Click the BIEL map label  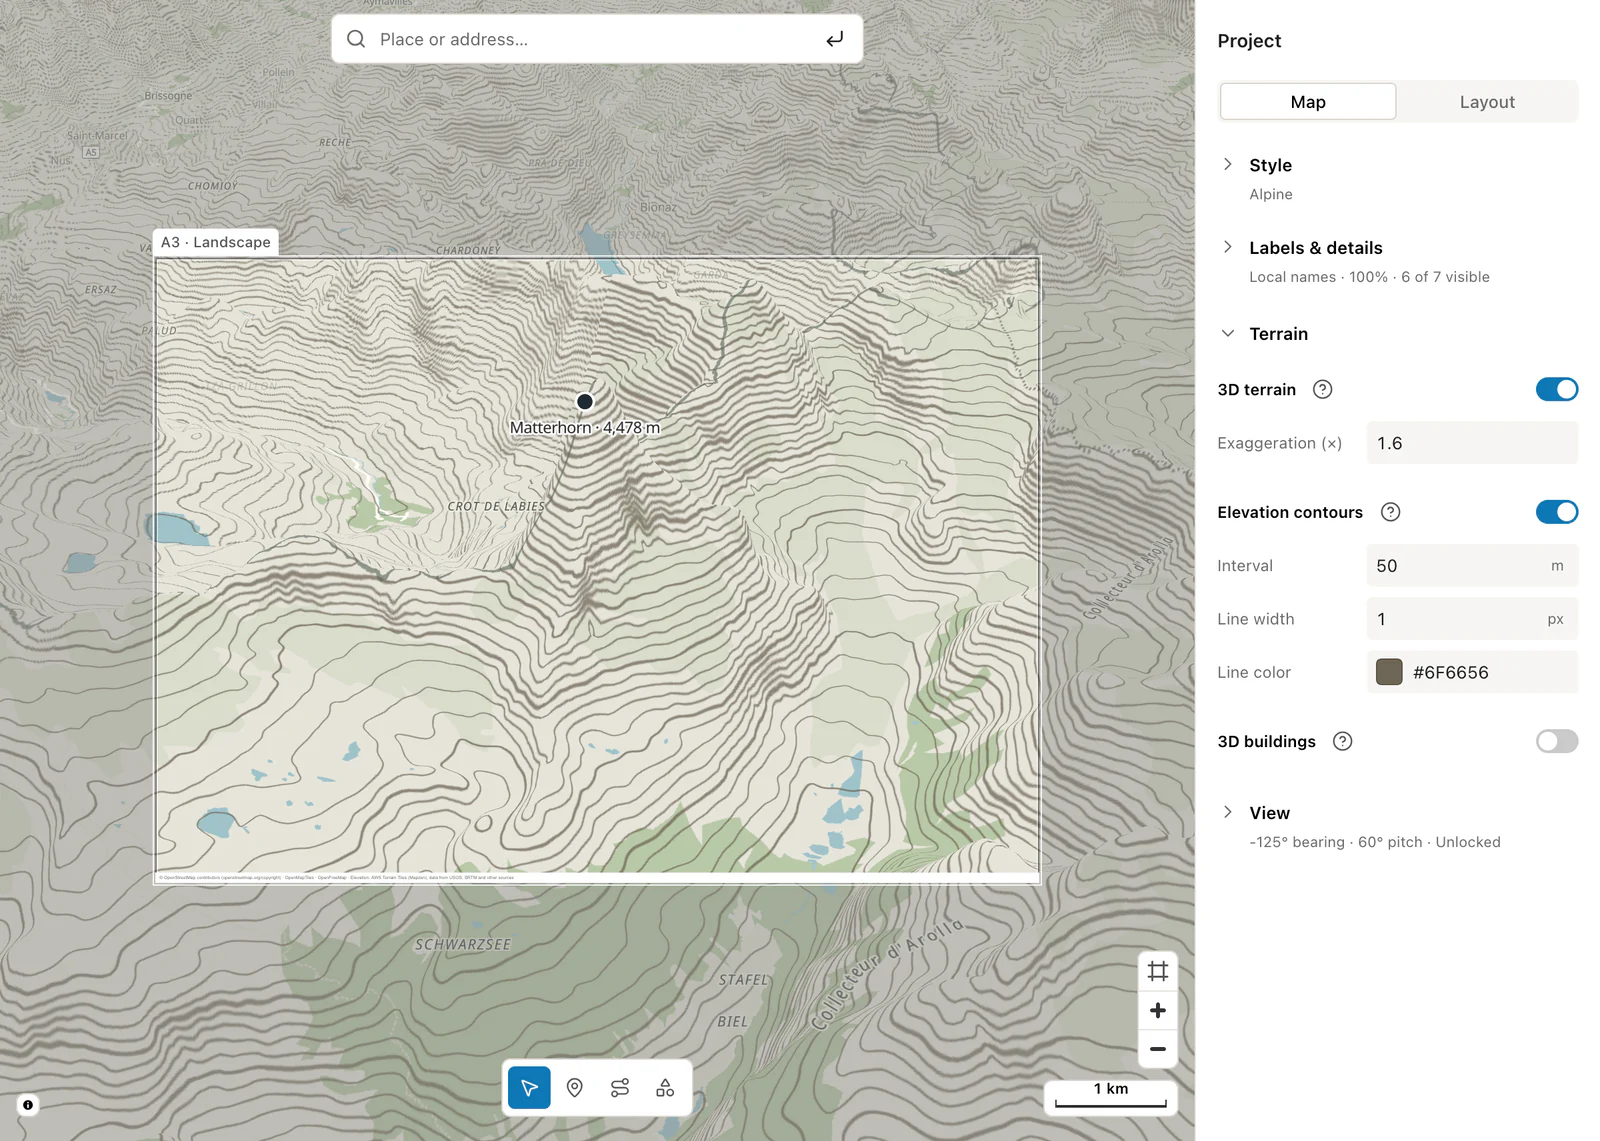732,1022
